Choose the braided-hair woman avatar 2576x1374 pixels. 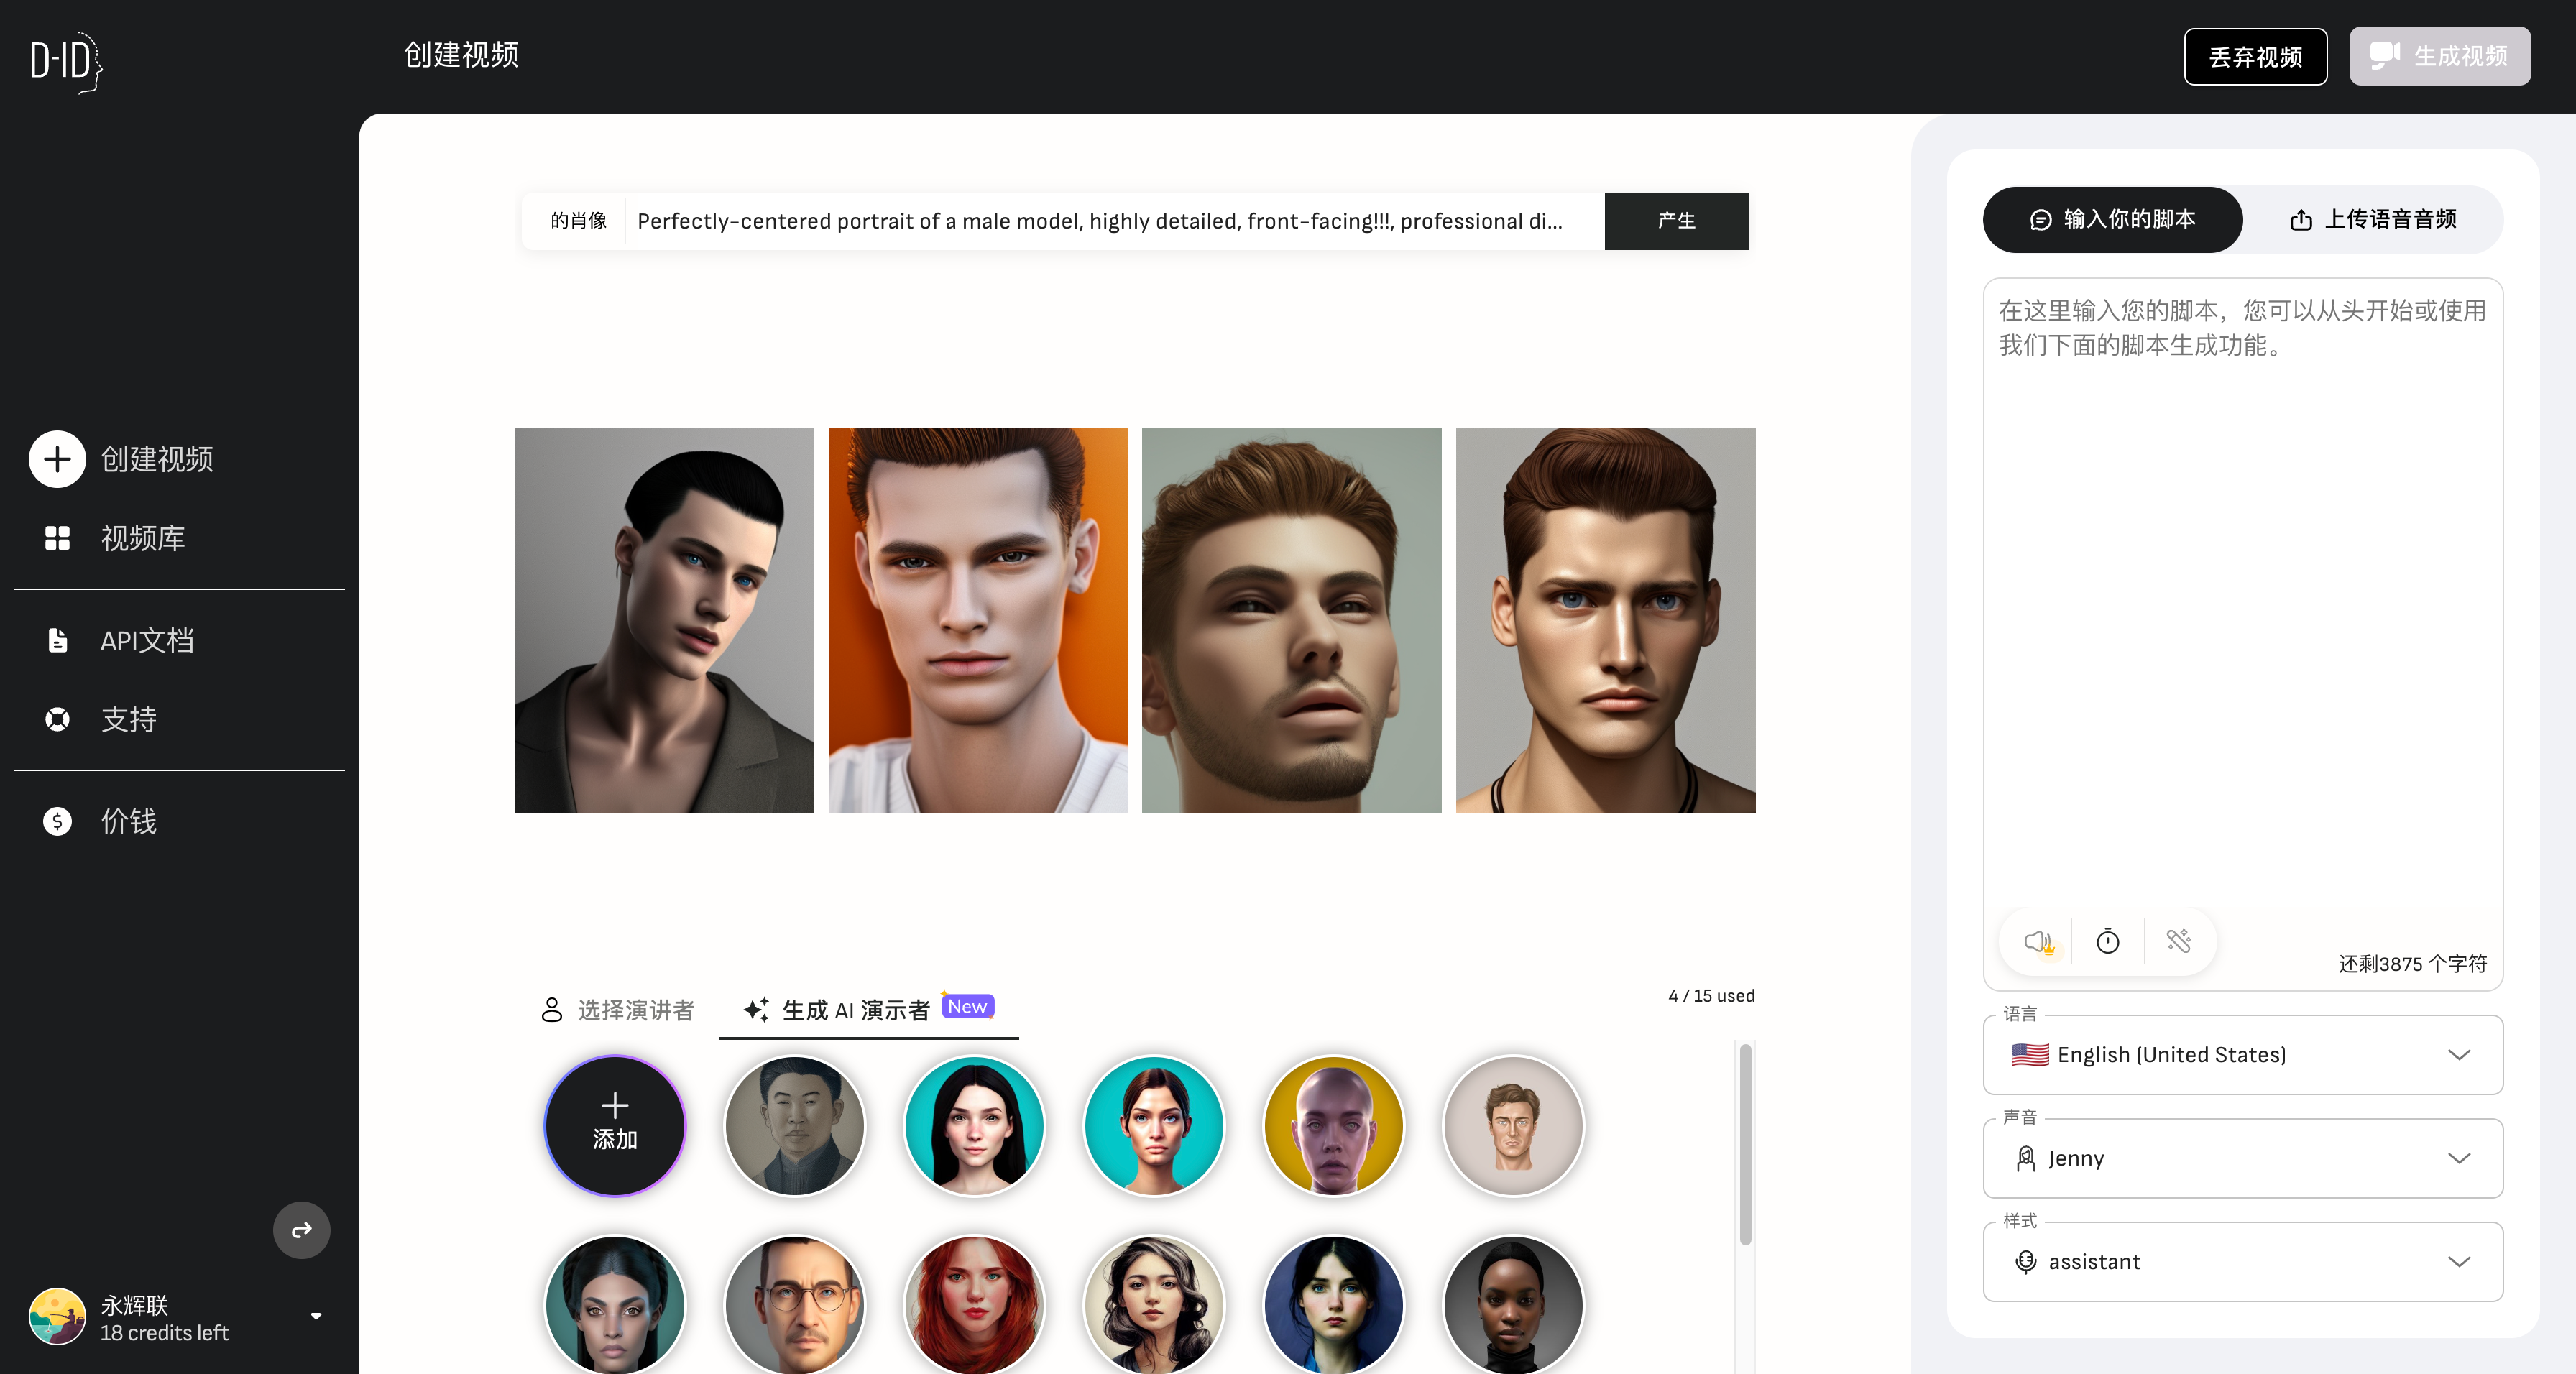[615, 1304]
